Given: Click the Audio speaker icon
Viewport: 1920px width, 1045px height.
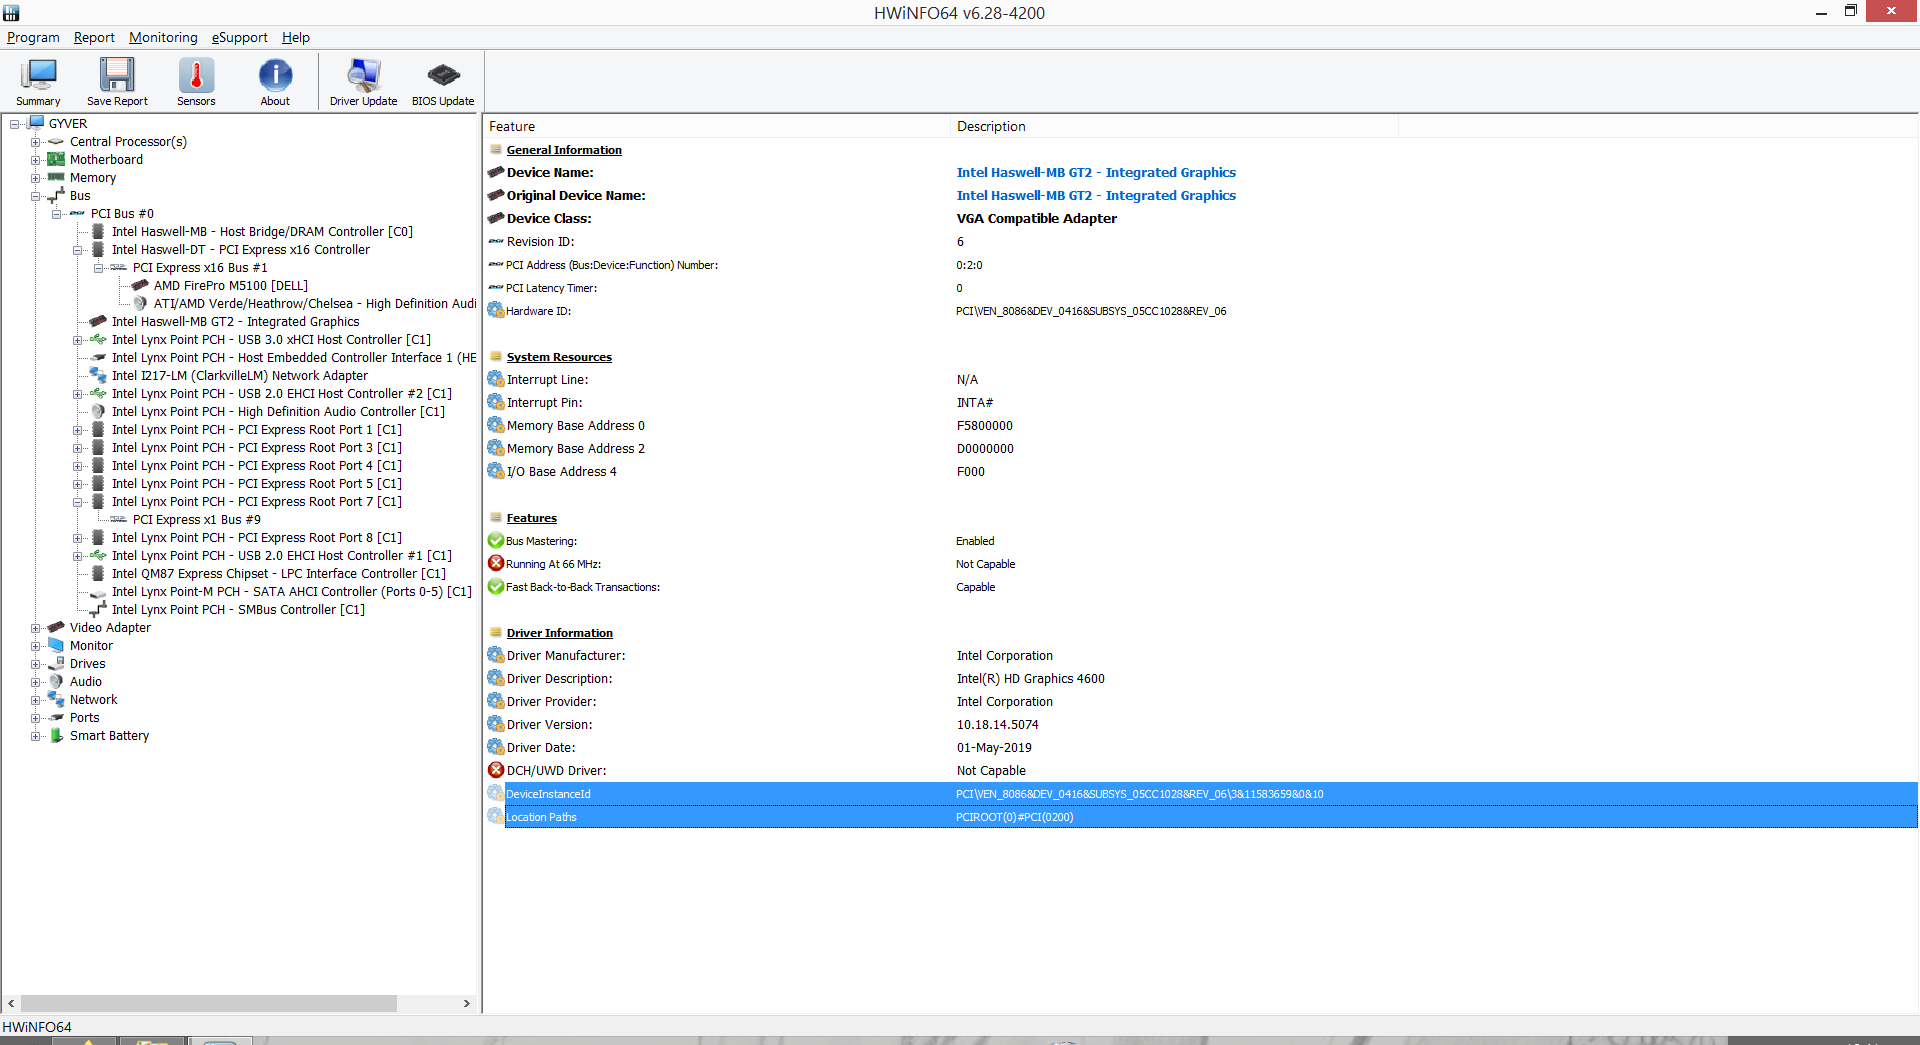Looking at the screenshot, I should pyautogui.click(x=56, y=682).
